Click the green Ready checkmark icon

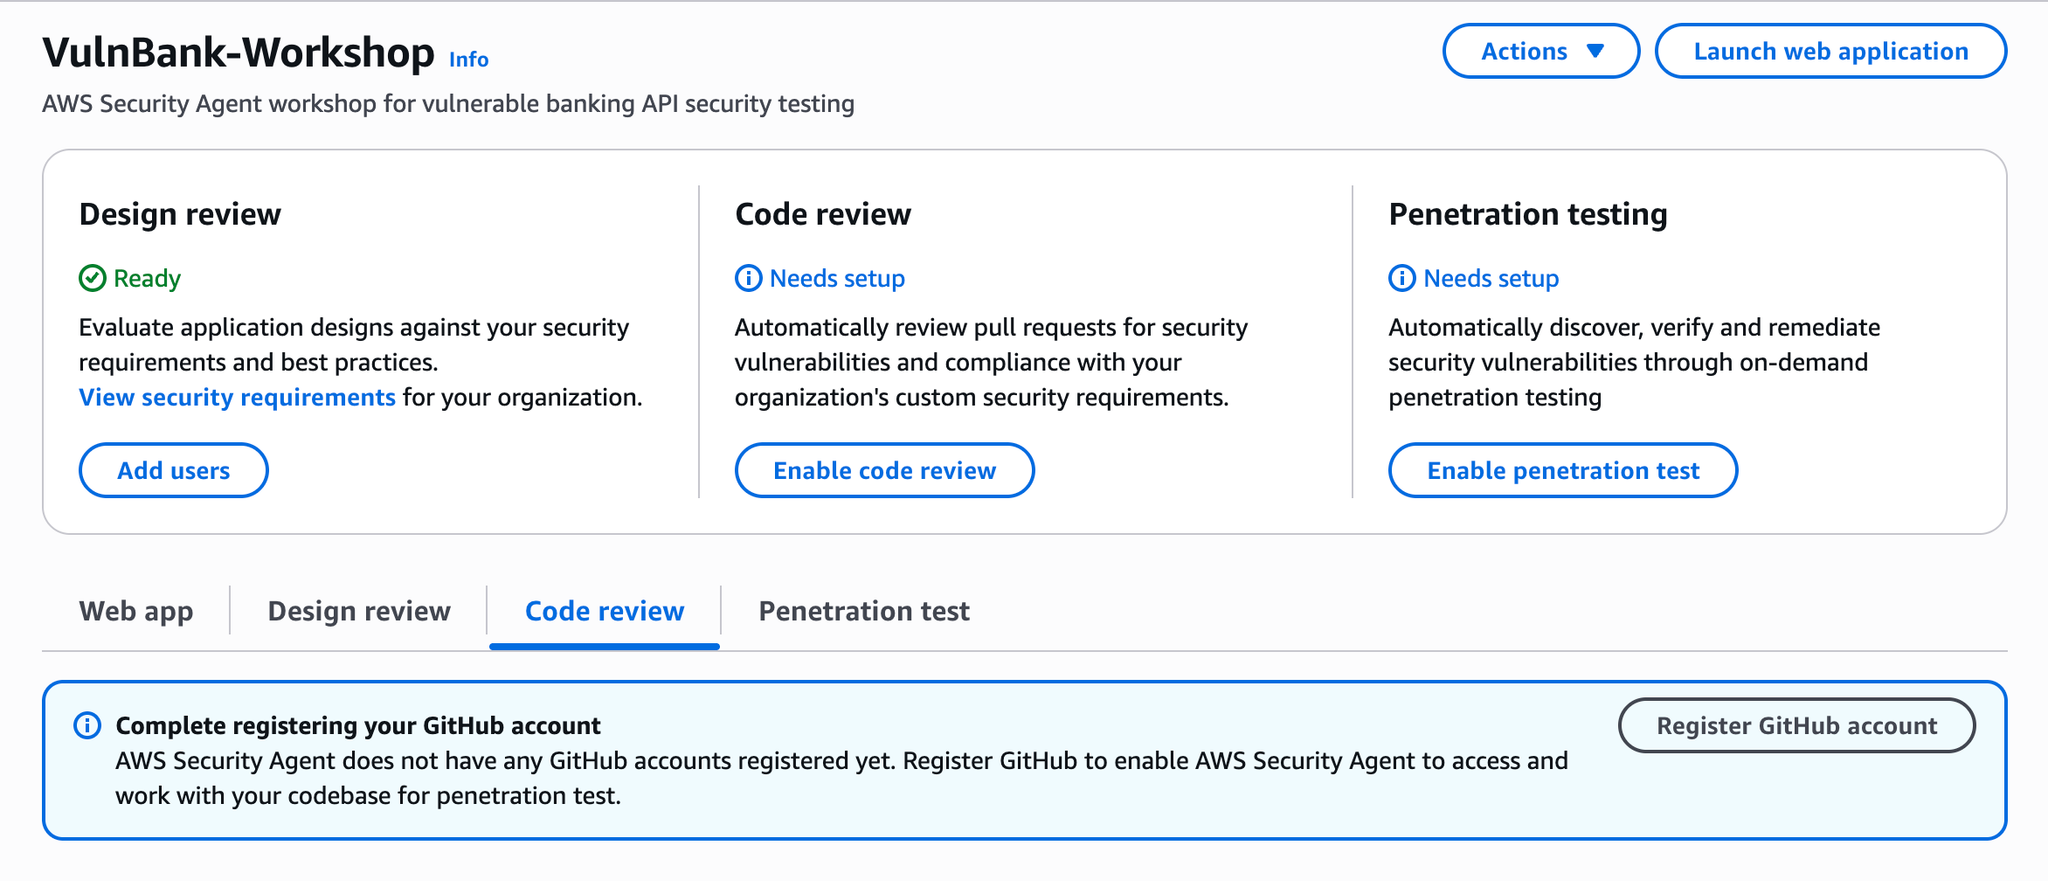[x=92, y=278]
